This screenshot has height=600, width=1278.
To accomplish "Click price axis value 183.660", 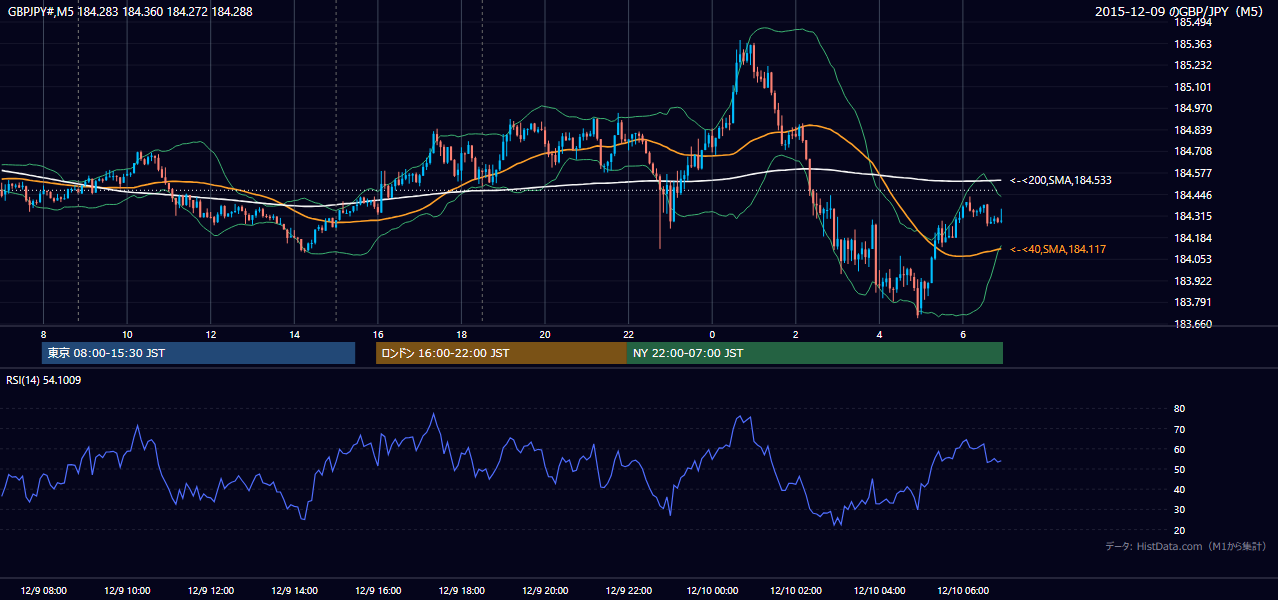I will click(x=1194, y=324).
